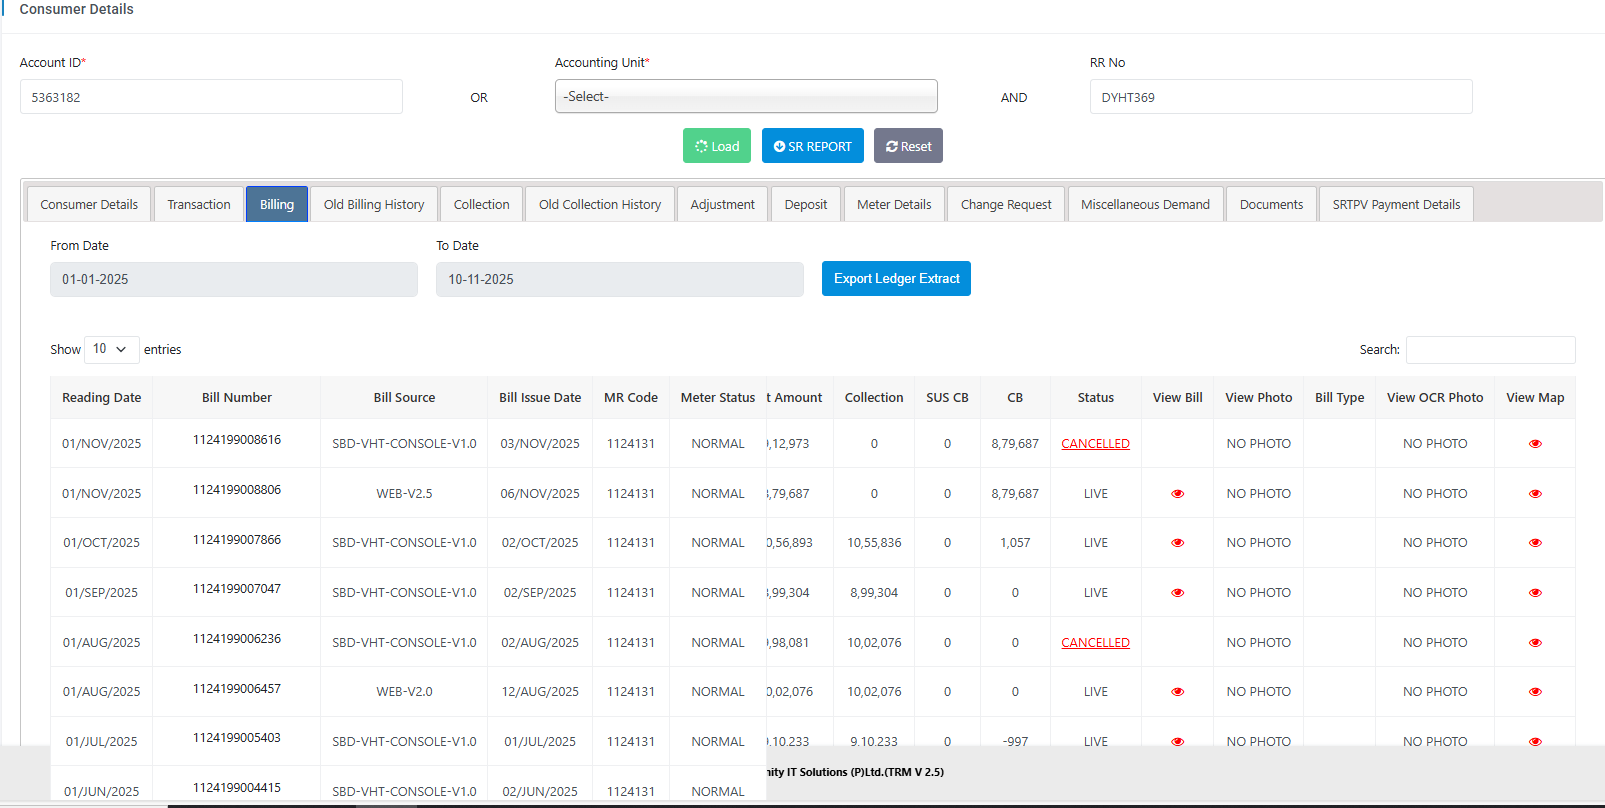
Task: Focus the table Search box
Action: click(1489, 350)
